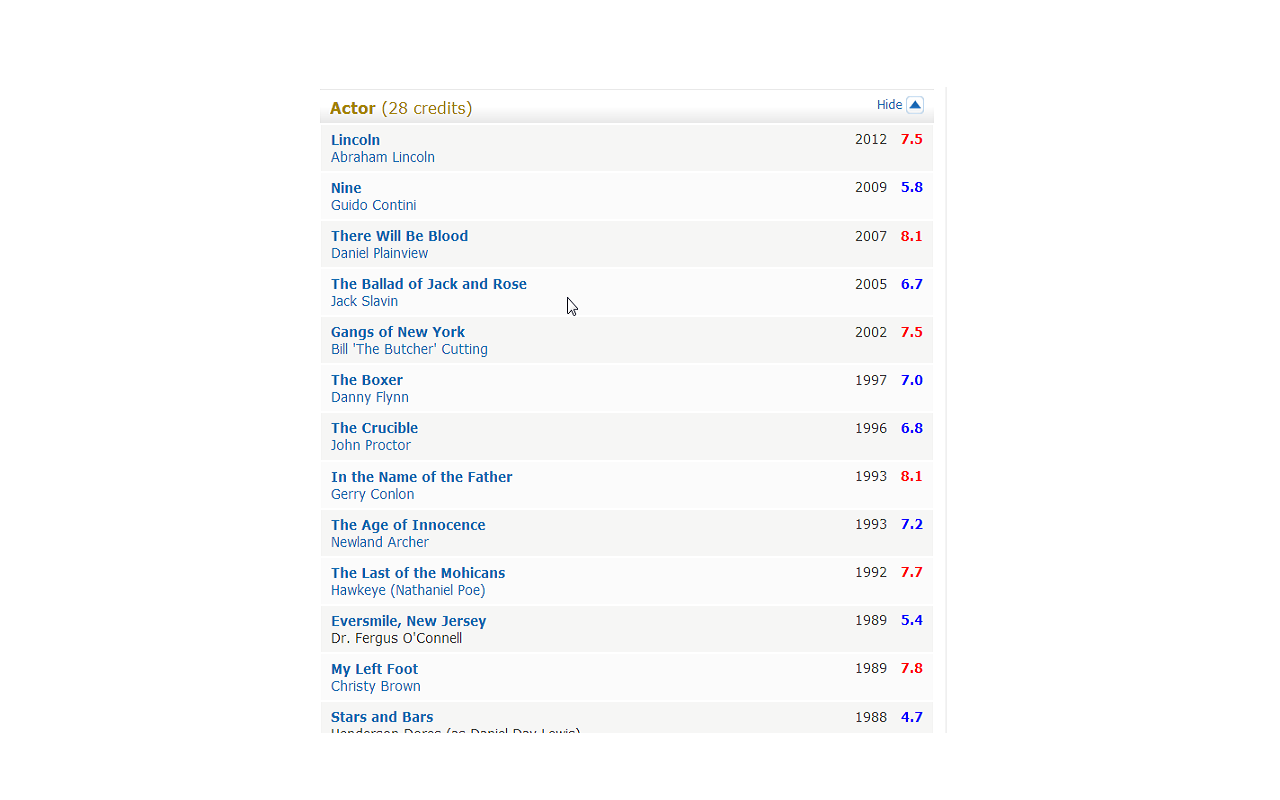
Task: Click the collapse arrow next to Hide
Action: (917, 104)
